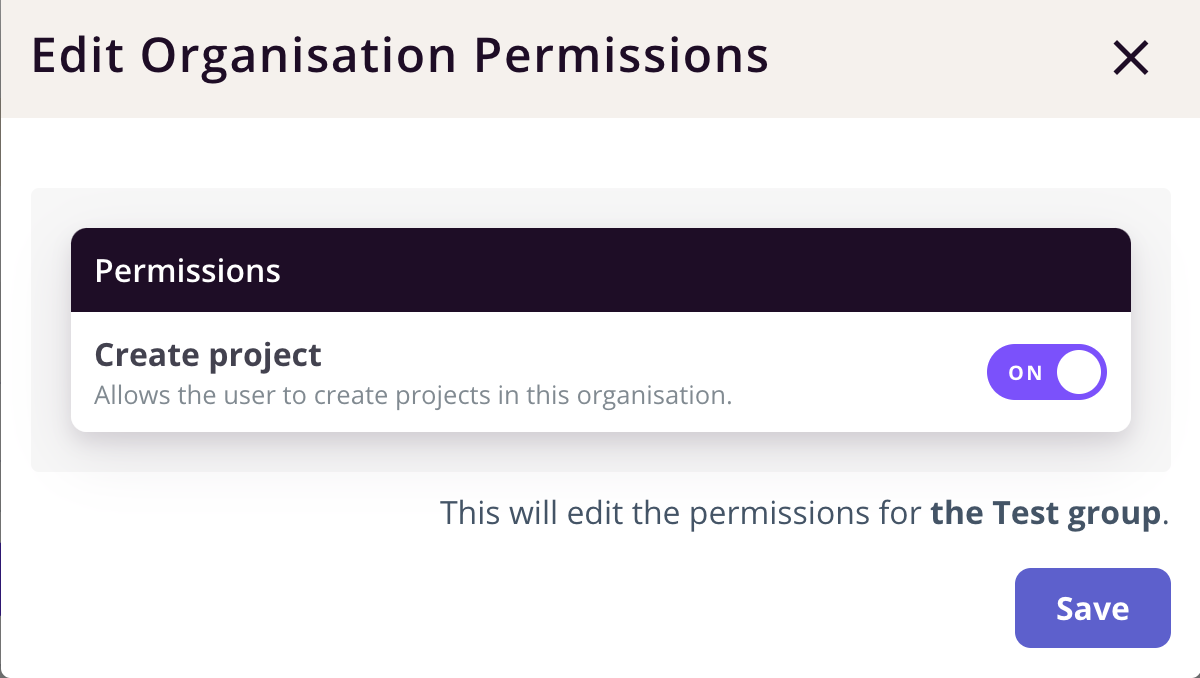Click the X icon in dialog header

(1131, 59)
